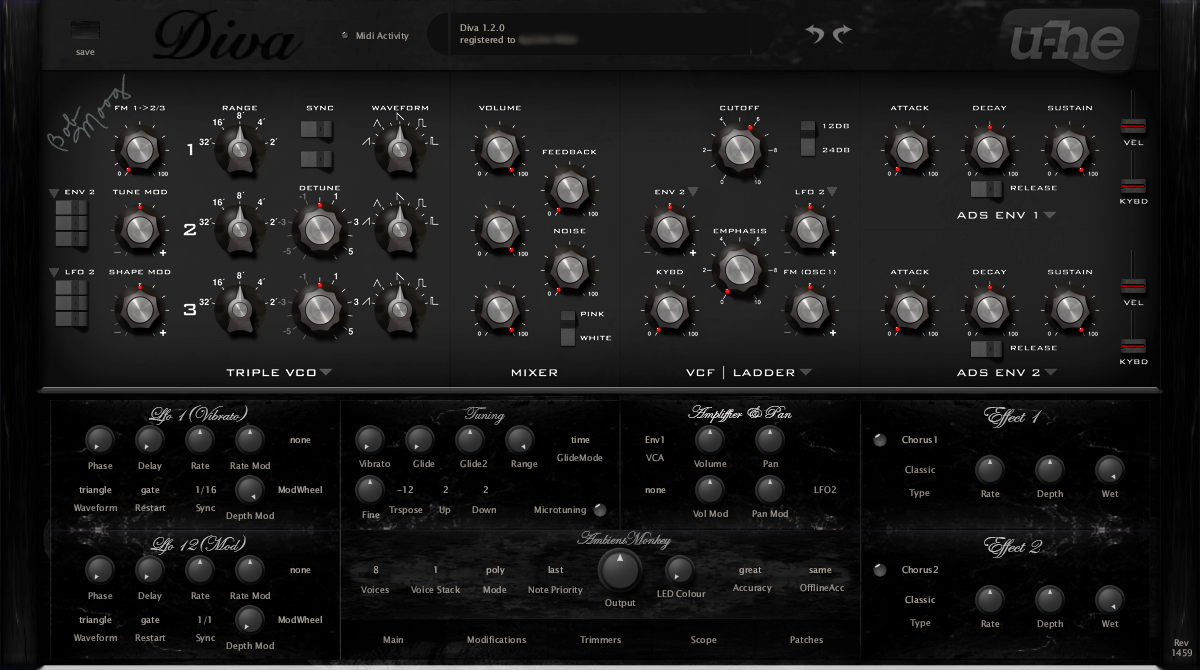Switch to the Modifications tab
The image size is (1200, 670).
(496, 640)
